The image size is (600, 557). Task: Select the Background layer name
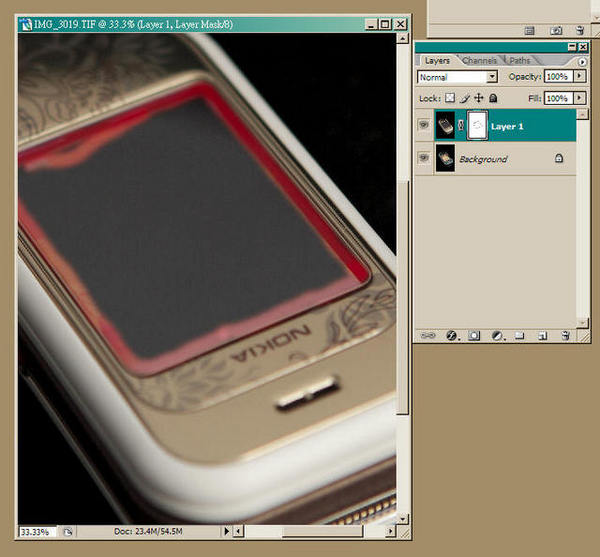[483, 159]
